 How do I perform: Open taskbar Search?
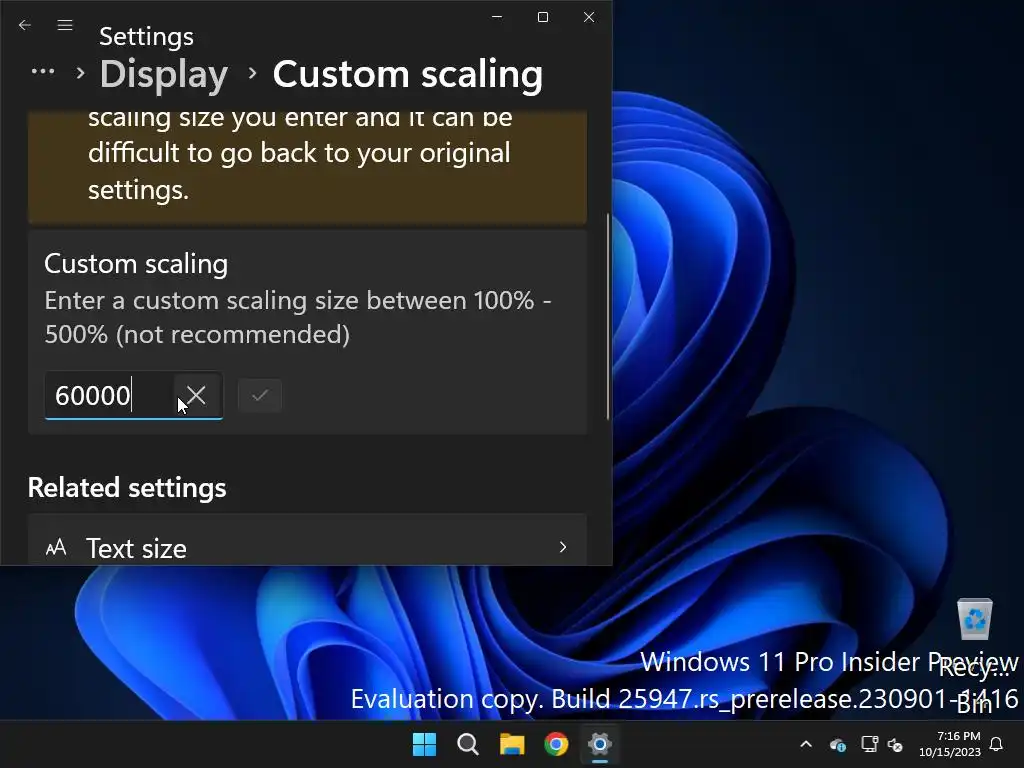coord(468,744)
